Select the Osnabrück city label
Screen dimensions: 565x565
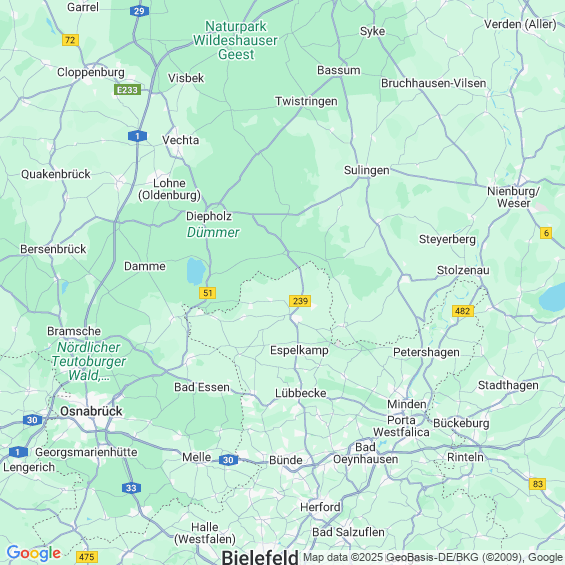(x=91, y=411)
